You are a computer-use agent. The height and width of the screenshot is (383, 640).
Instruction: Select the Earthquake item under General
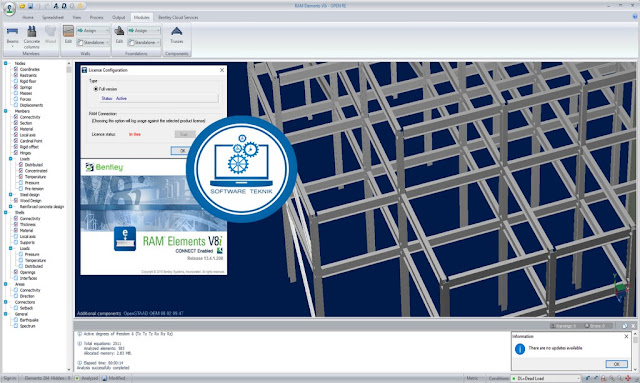[29, 320]
